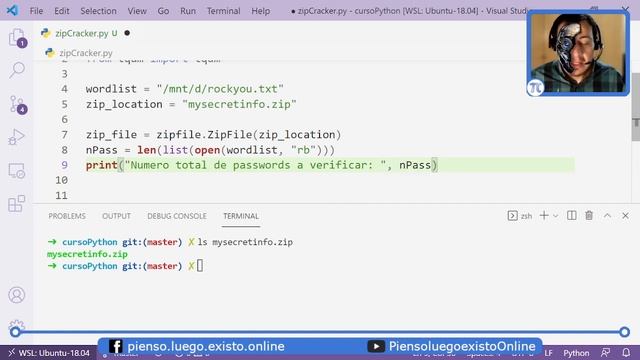
Task: Click the video progress bar end handle
Action: coord(624,332)
